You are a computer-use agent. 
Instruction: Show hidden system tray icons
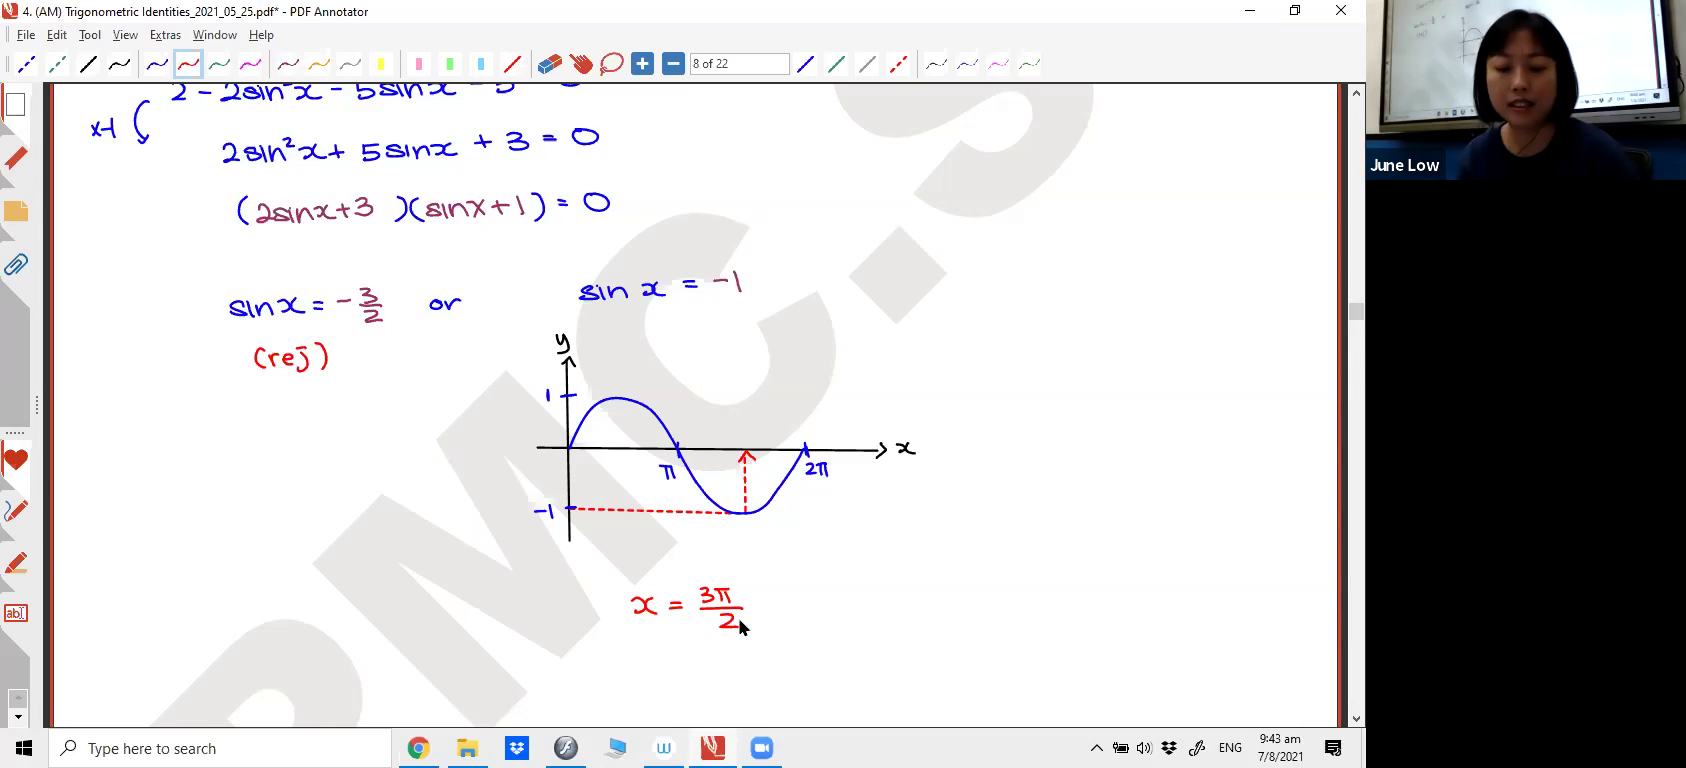point(1096,748)
